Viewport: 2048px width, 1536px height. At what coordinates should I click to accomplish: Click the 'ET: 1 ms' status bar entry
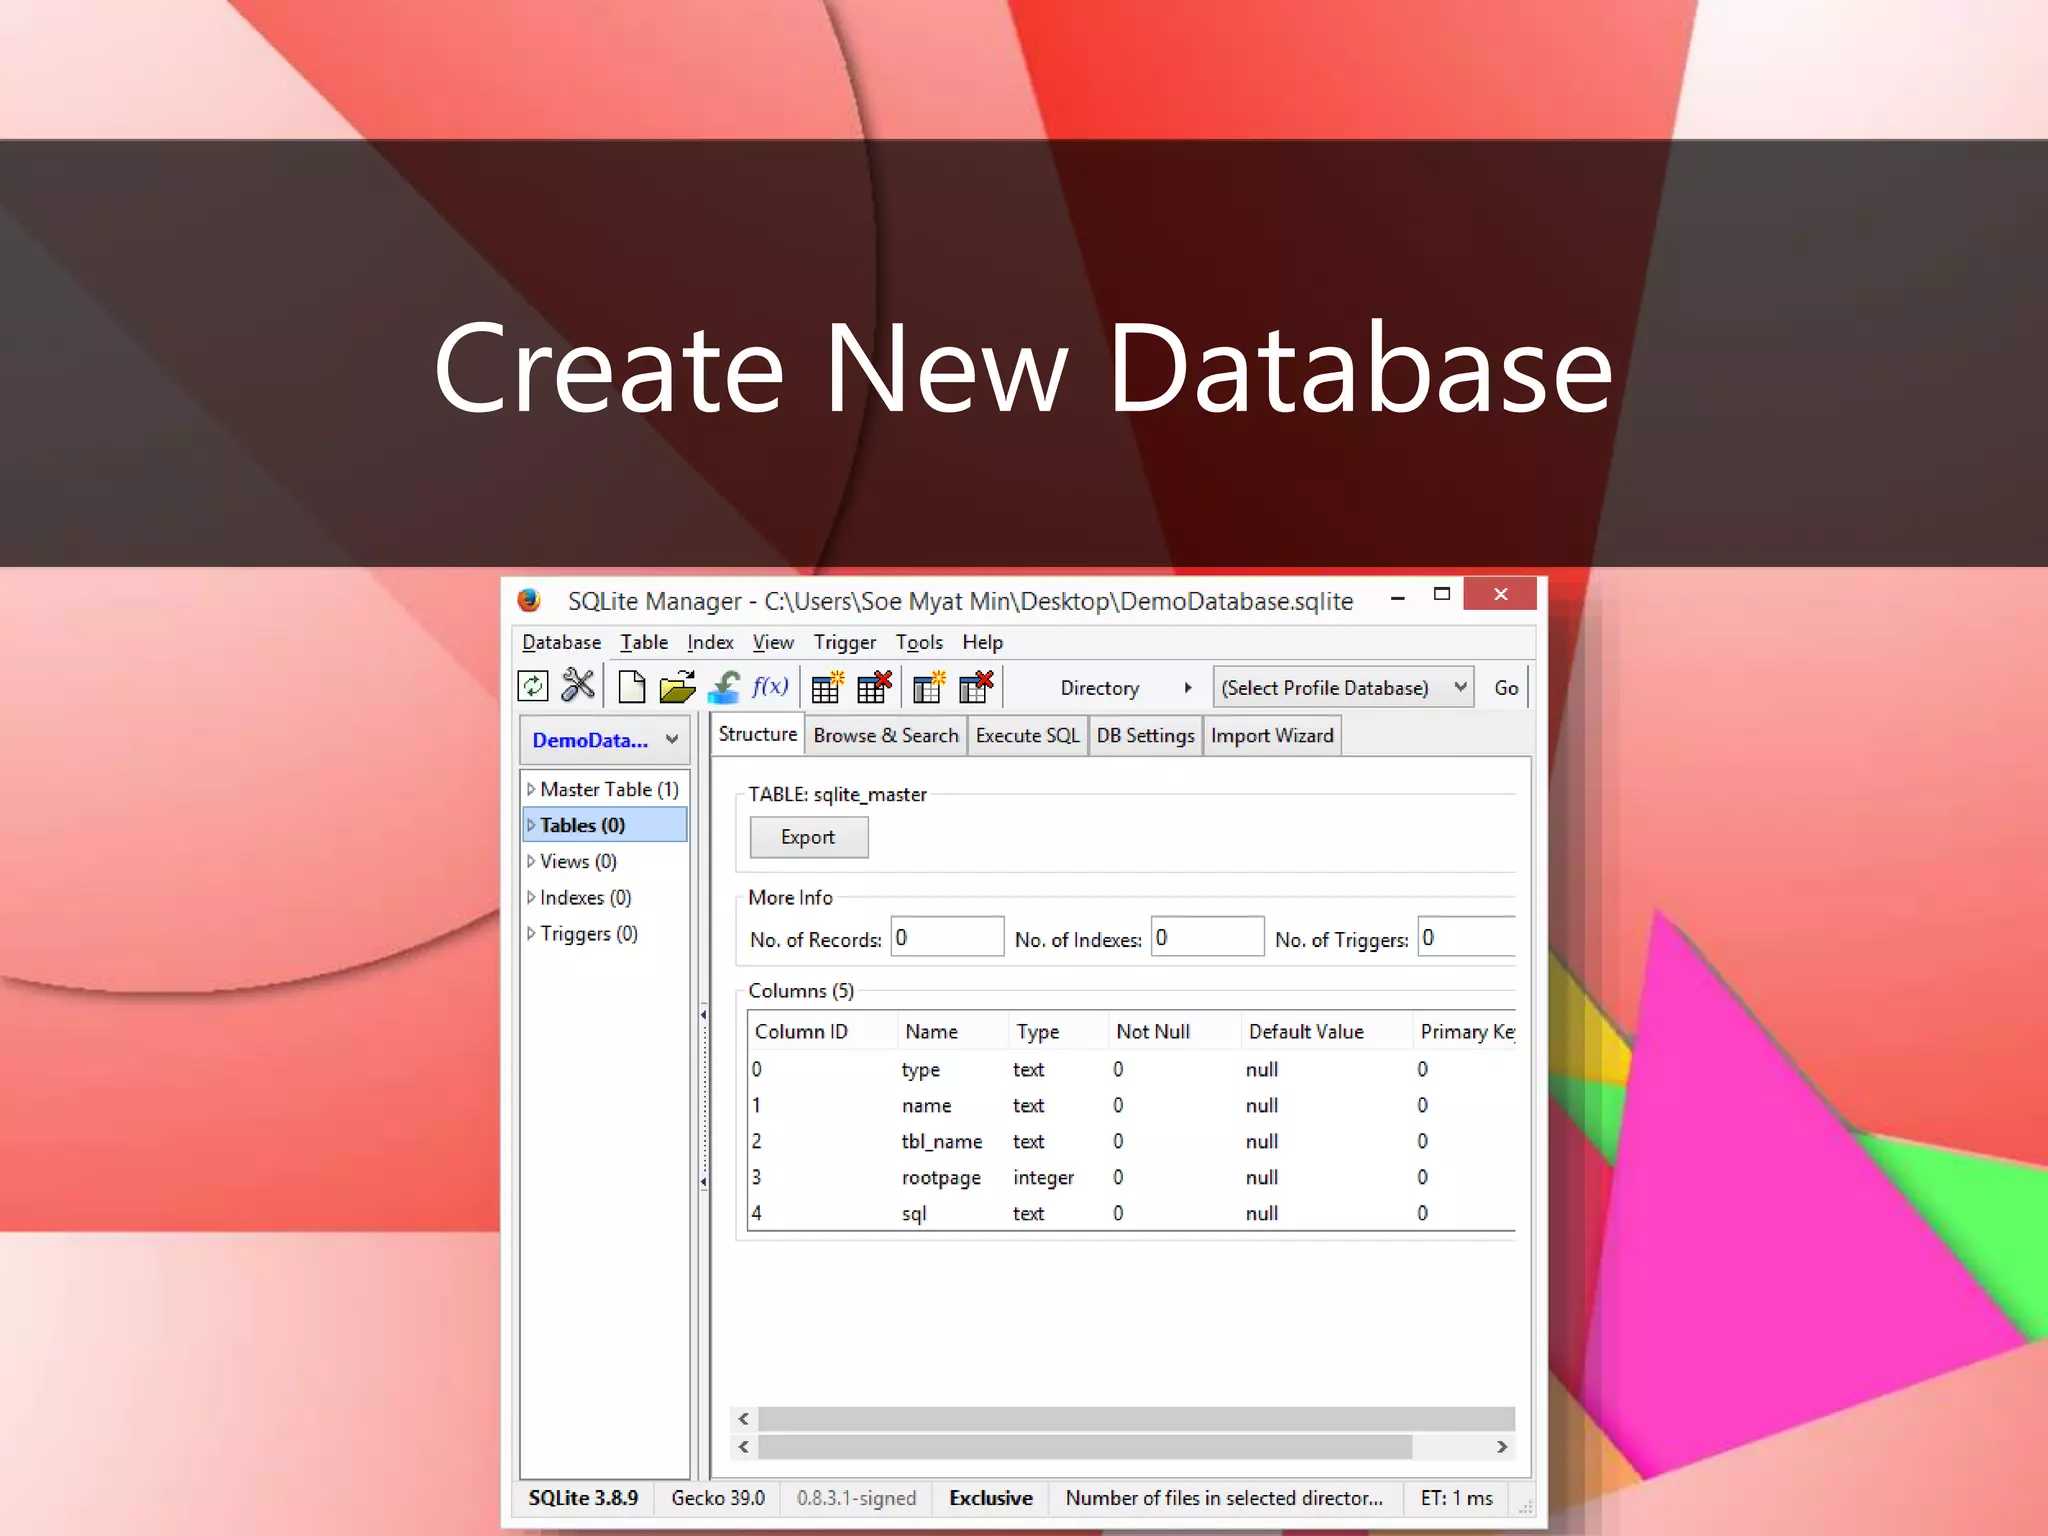(x=1456, y=1498)
